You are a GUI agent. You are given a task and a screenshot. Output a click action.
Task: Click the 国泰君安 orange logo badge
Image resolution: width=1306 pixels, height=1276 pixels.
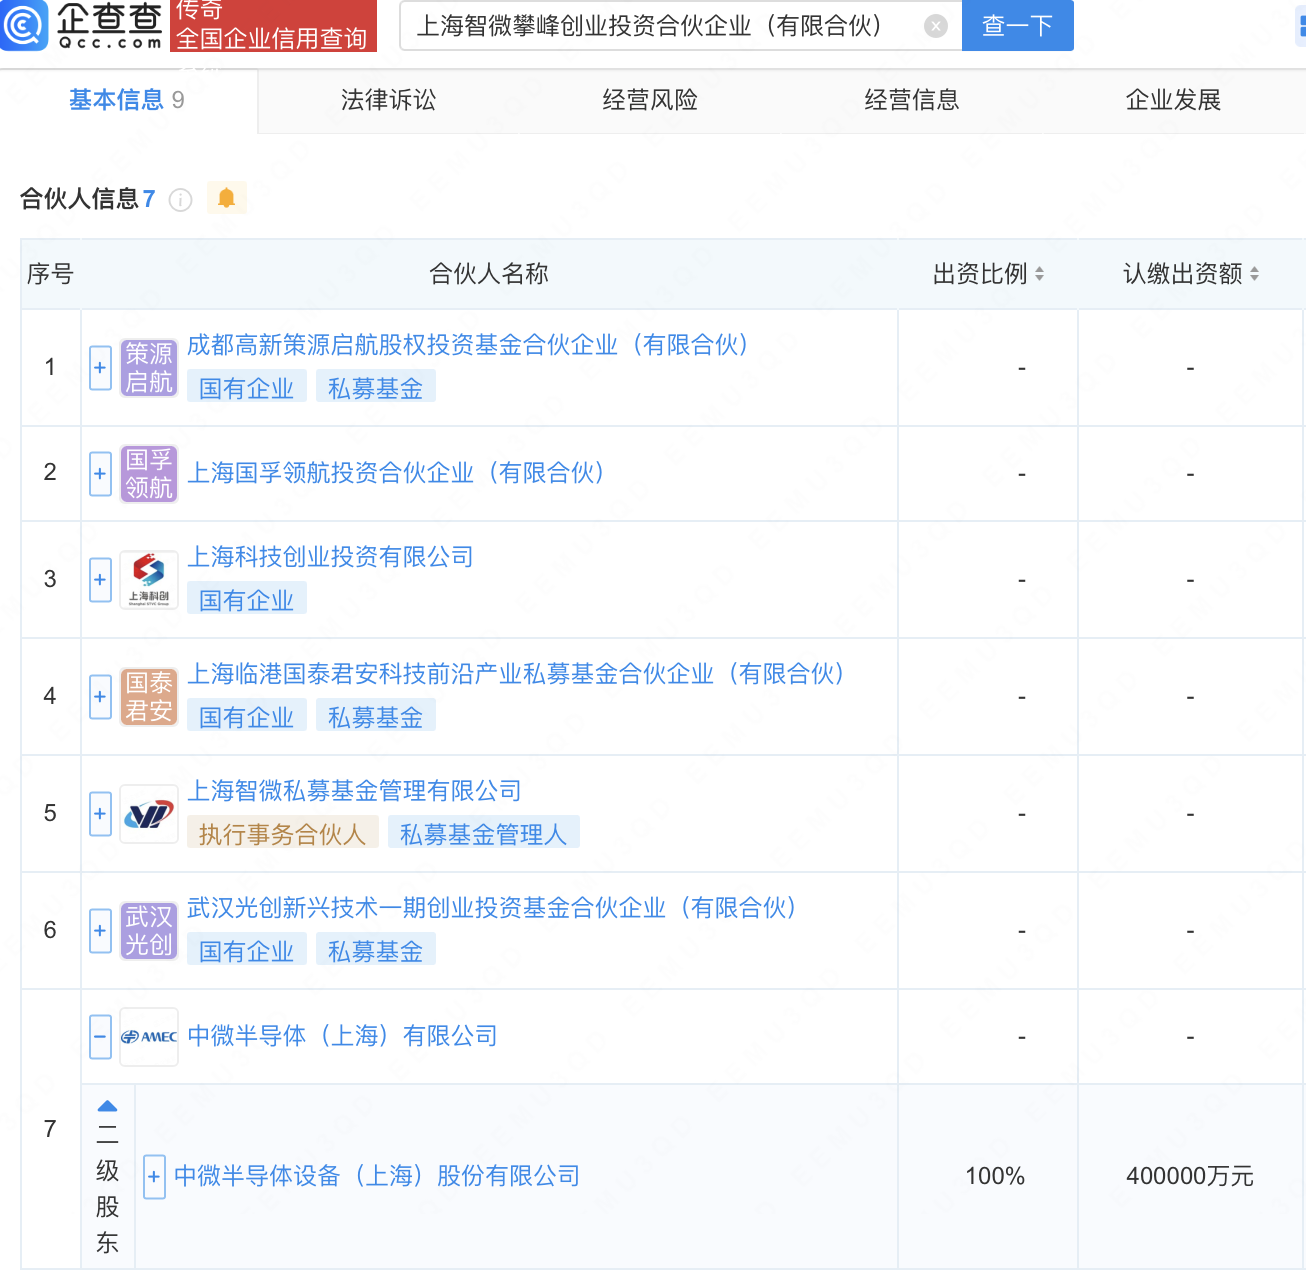click(x=149, y=697)
